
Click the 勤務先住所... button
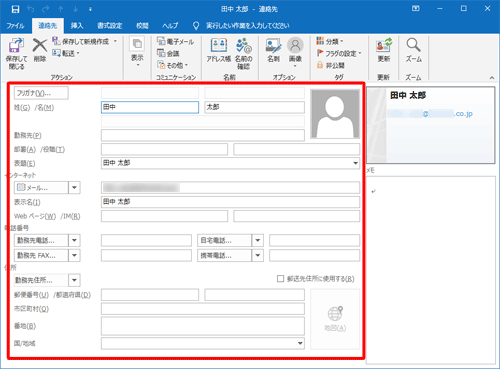(41, 280)
